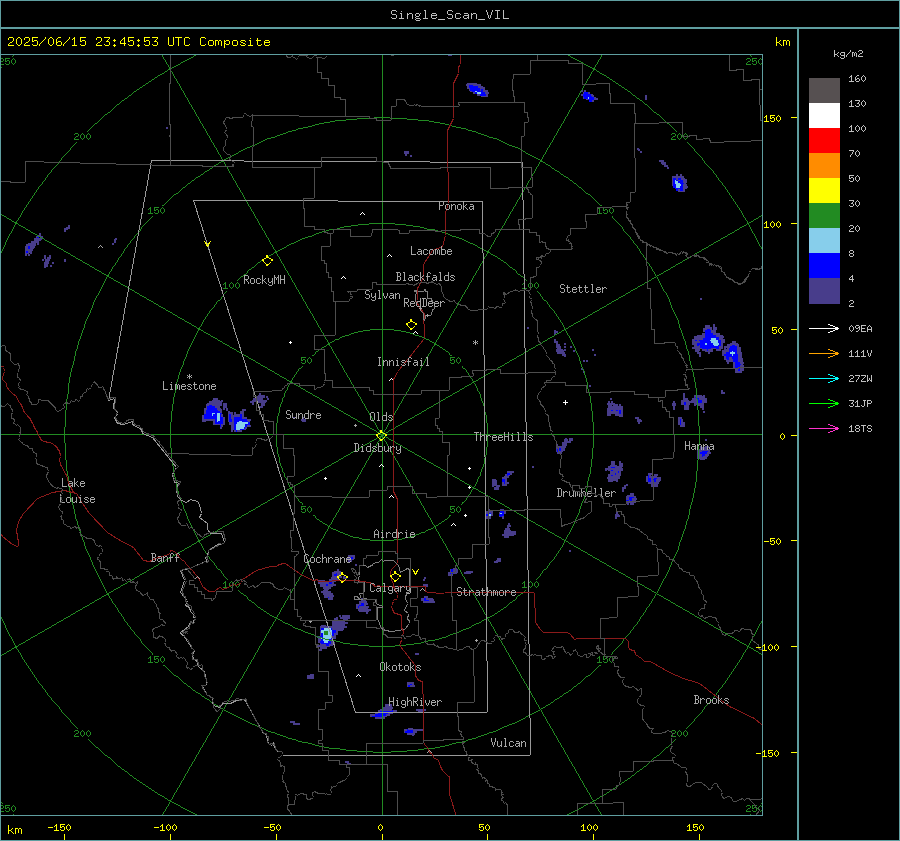Click the Banff label
The width and height of the screenshot is (900, 841).
click(165, 557)
